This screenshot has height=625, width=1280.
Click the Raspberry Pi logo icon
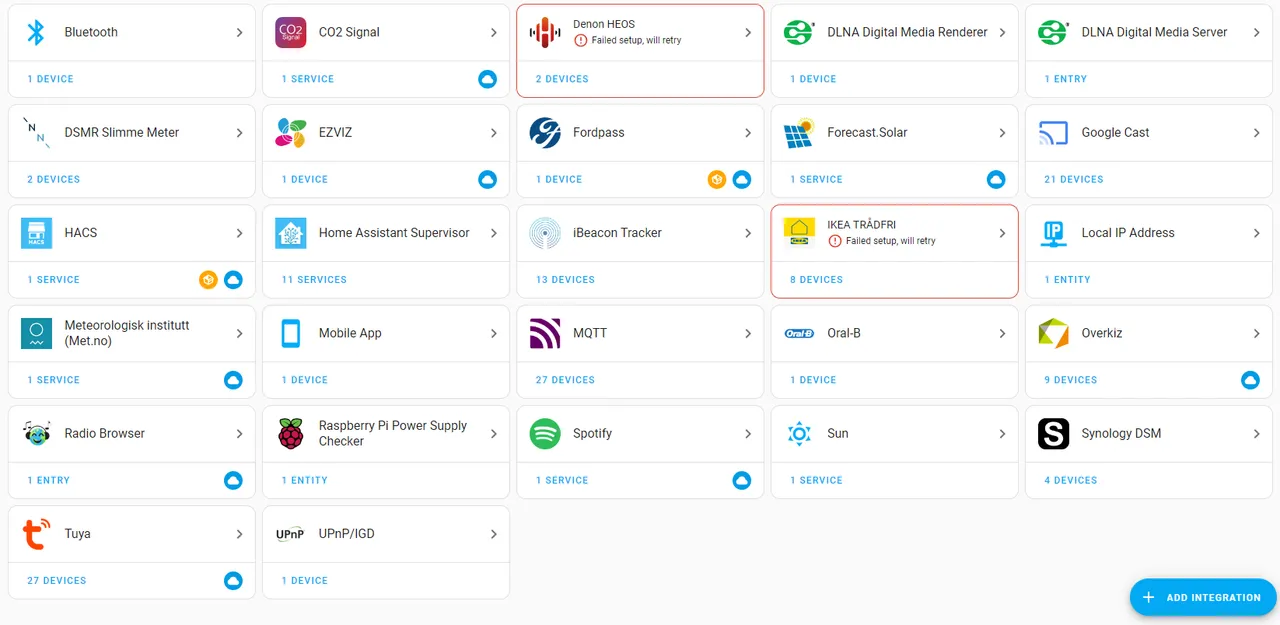pyautogui.click(x=290, y=433)
